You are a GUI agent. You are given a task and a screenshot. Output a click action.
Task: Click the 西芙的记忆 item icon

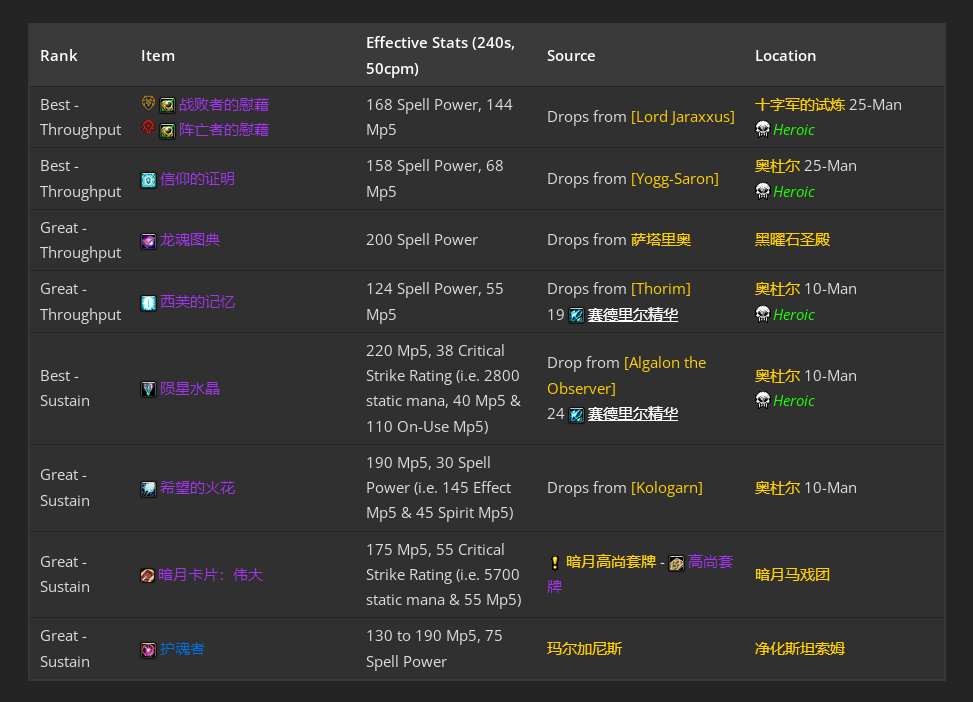pos(148,303)
